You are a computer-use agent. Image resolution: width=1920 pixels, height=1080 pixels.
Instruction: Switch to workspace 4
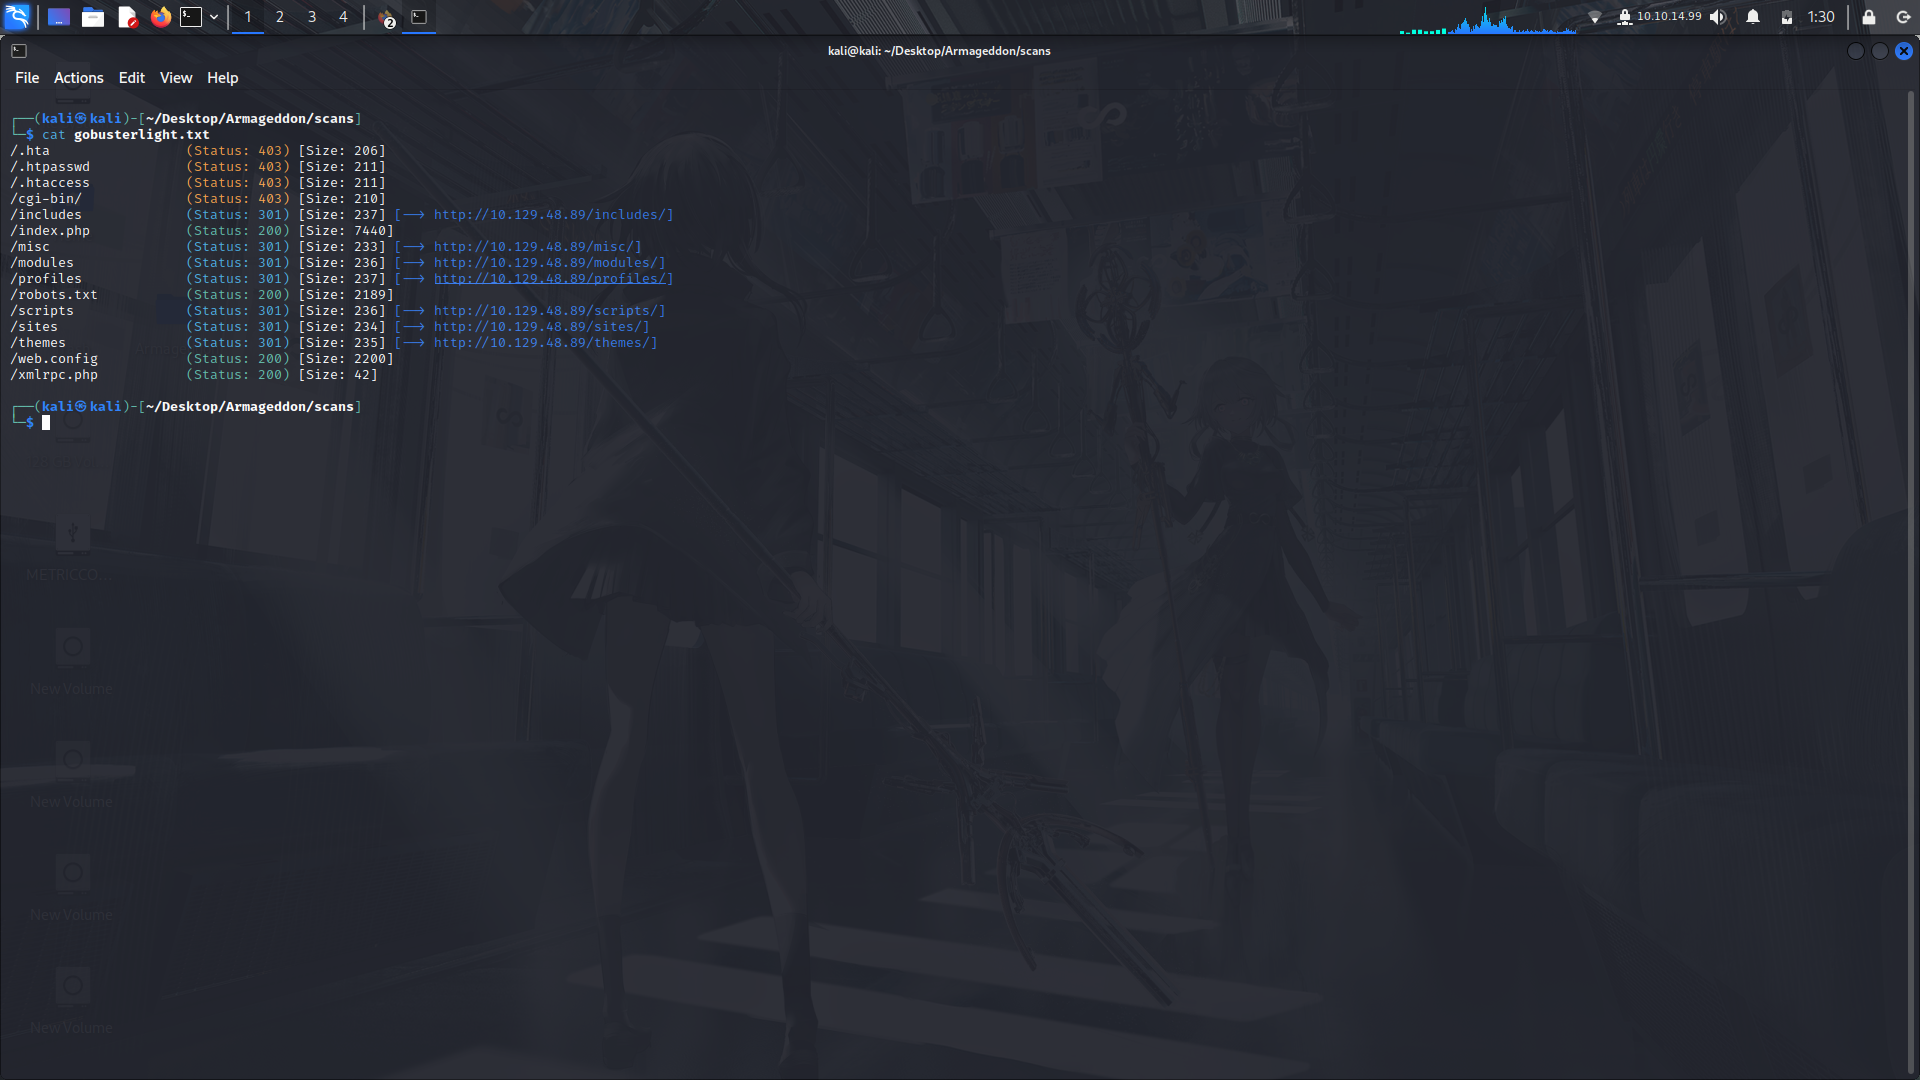(x=343, y=17)
